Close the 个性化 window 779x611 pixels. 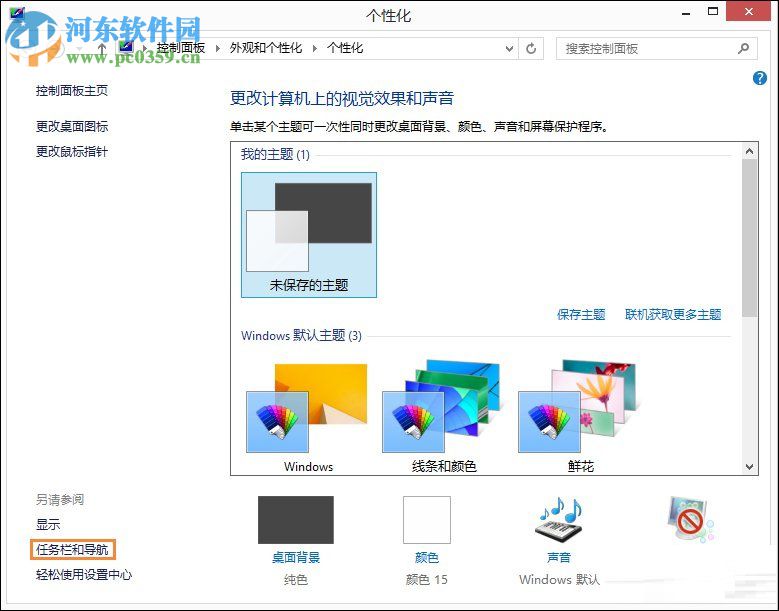click(x=749, y=11)
